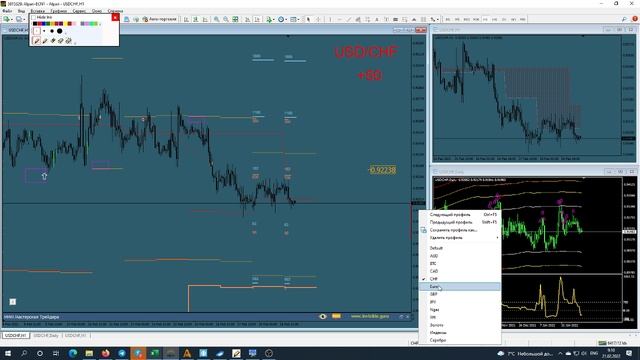Pick the green ink color swatch
This screenshot has height=360, width=640.
pyautogui.click(x=48, y=24)
